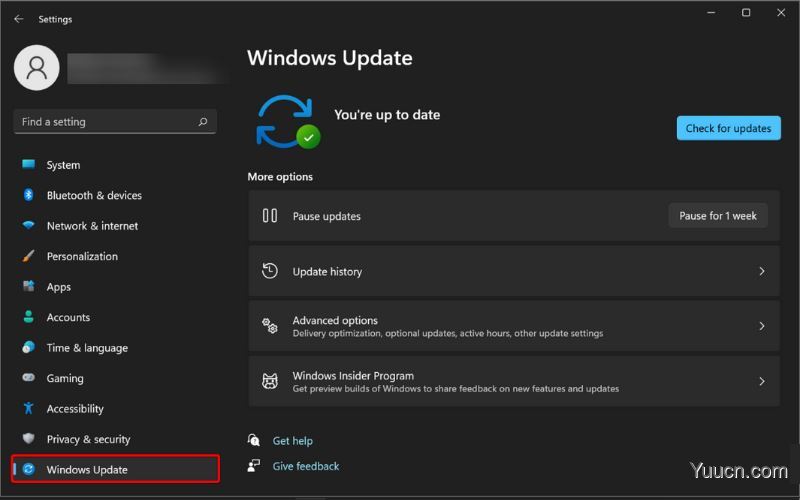Click the Personalization paintbrush icon
This screenshot has width=800, height=500.
click(x=29, y=256)
